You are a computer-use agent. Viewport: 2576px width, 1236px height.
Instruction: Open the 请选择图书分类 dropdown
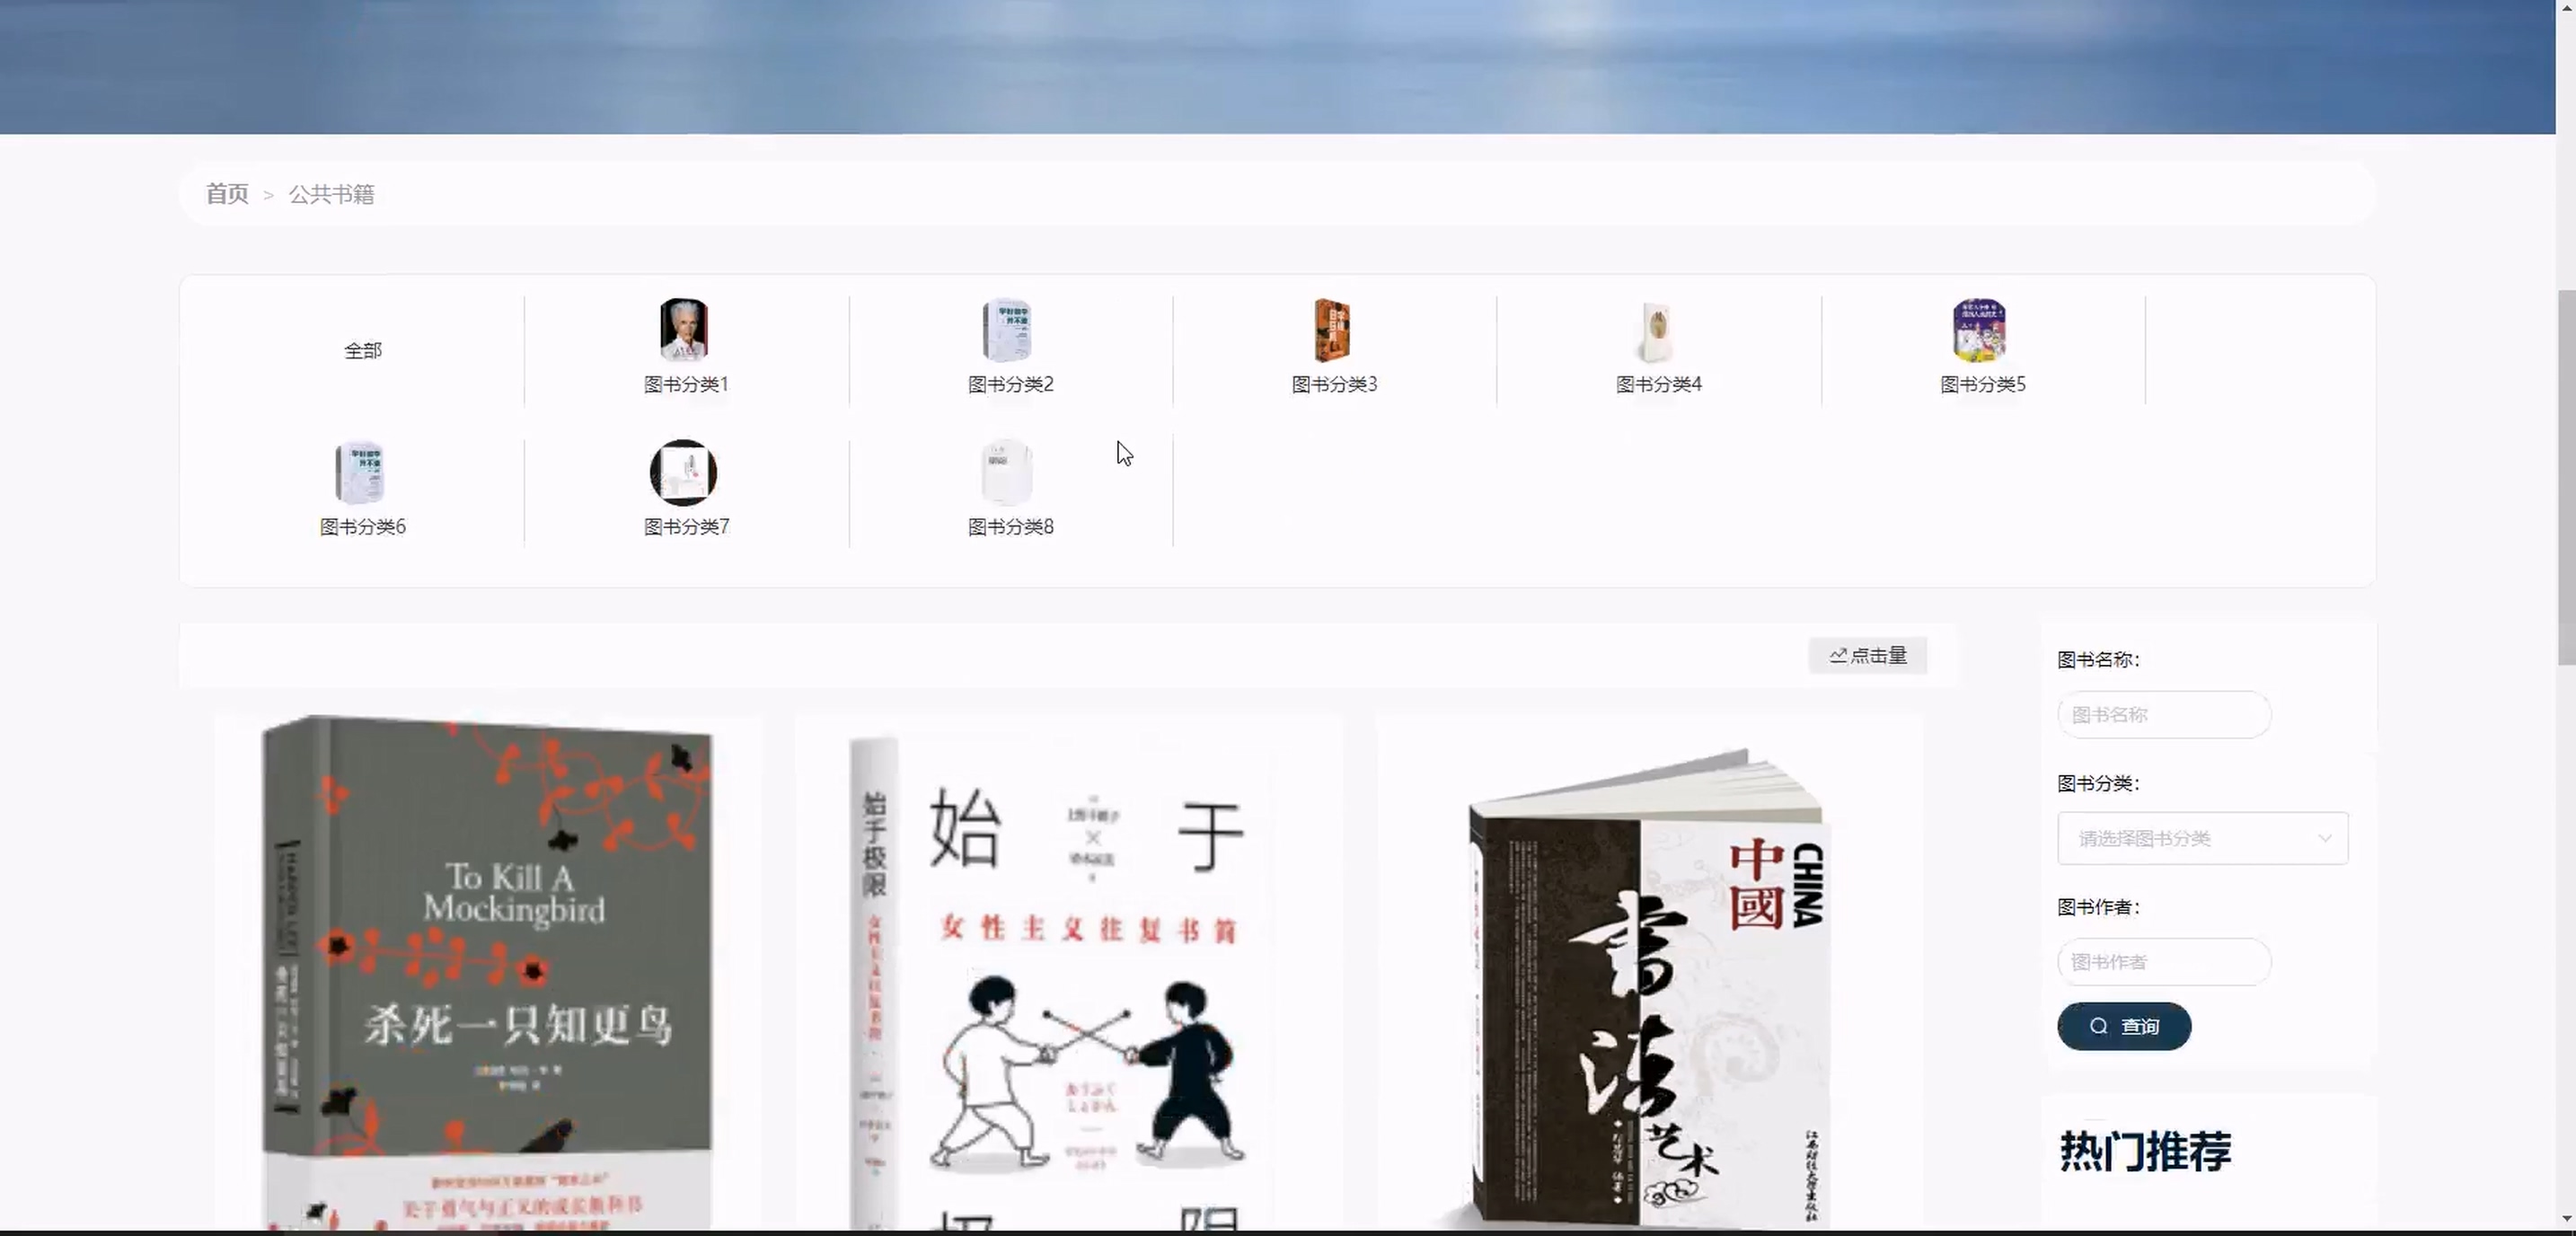coord(2202,838)
